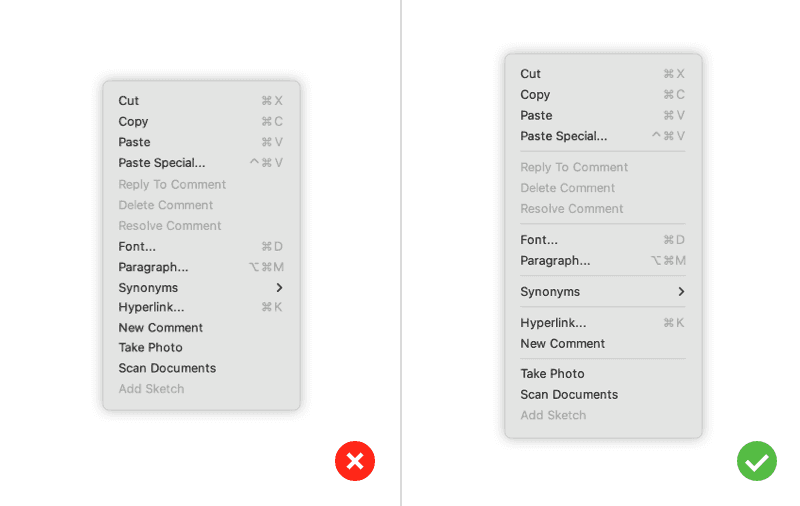Choose Take Photo in the left menu
The image size is (800, 506).
[150, 348]
